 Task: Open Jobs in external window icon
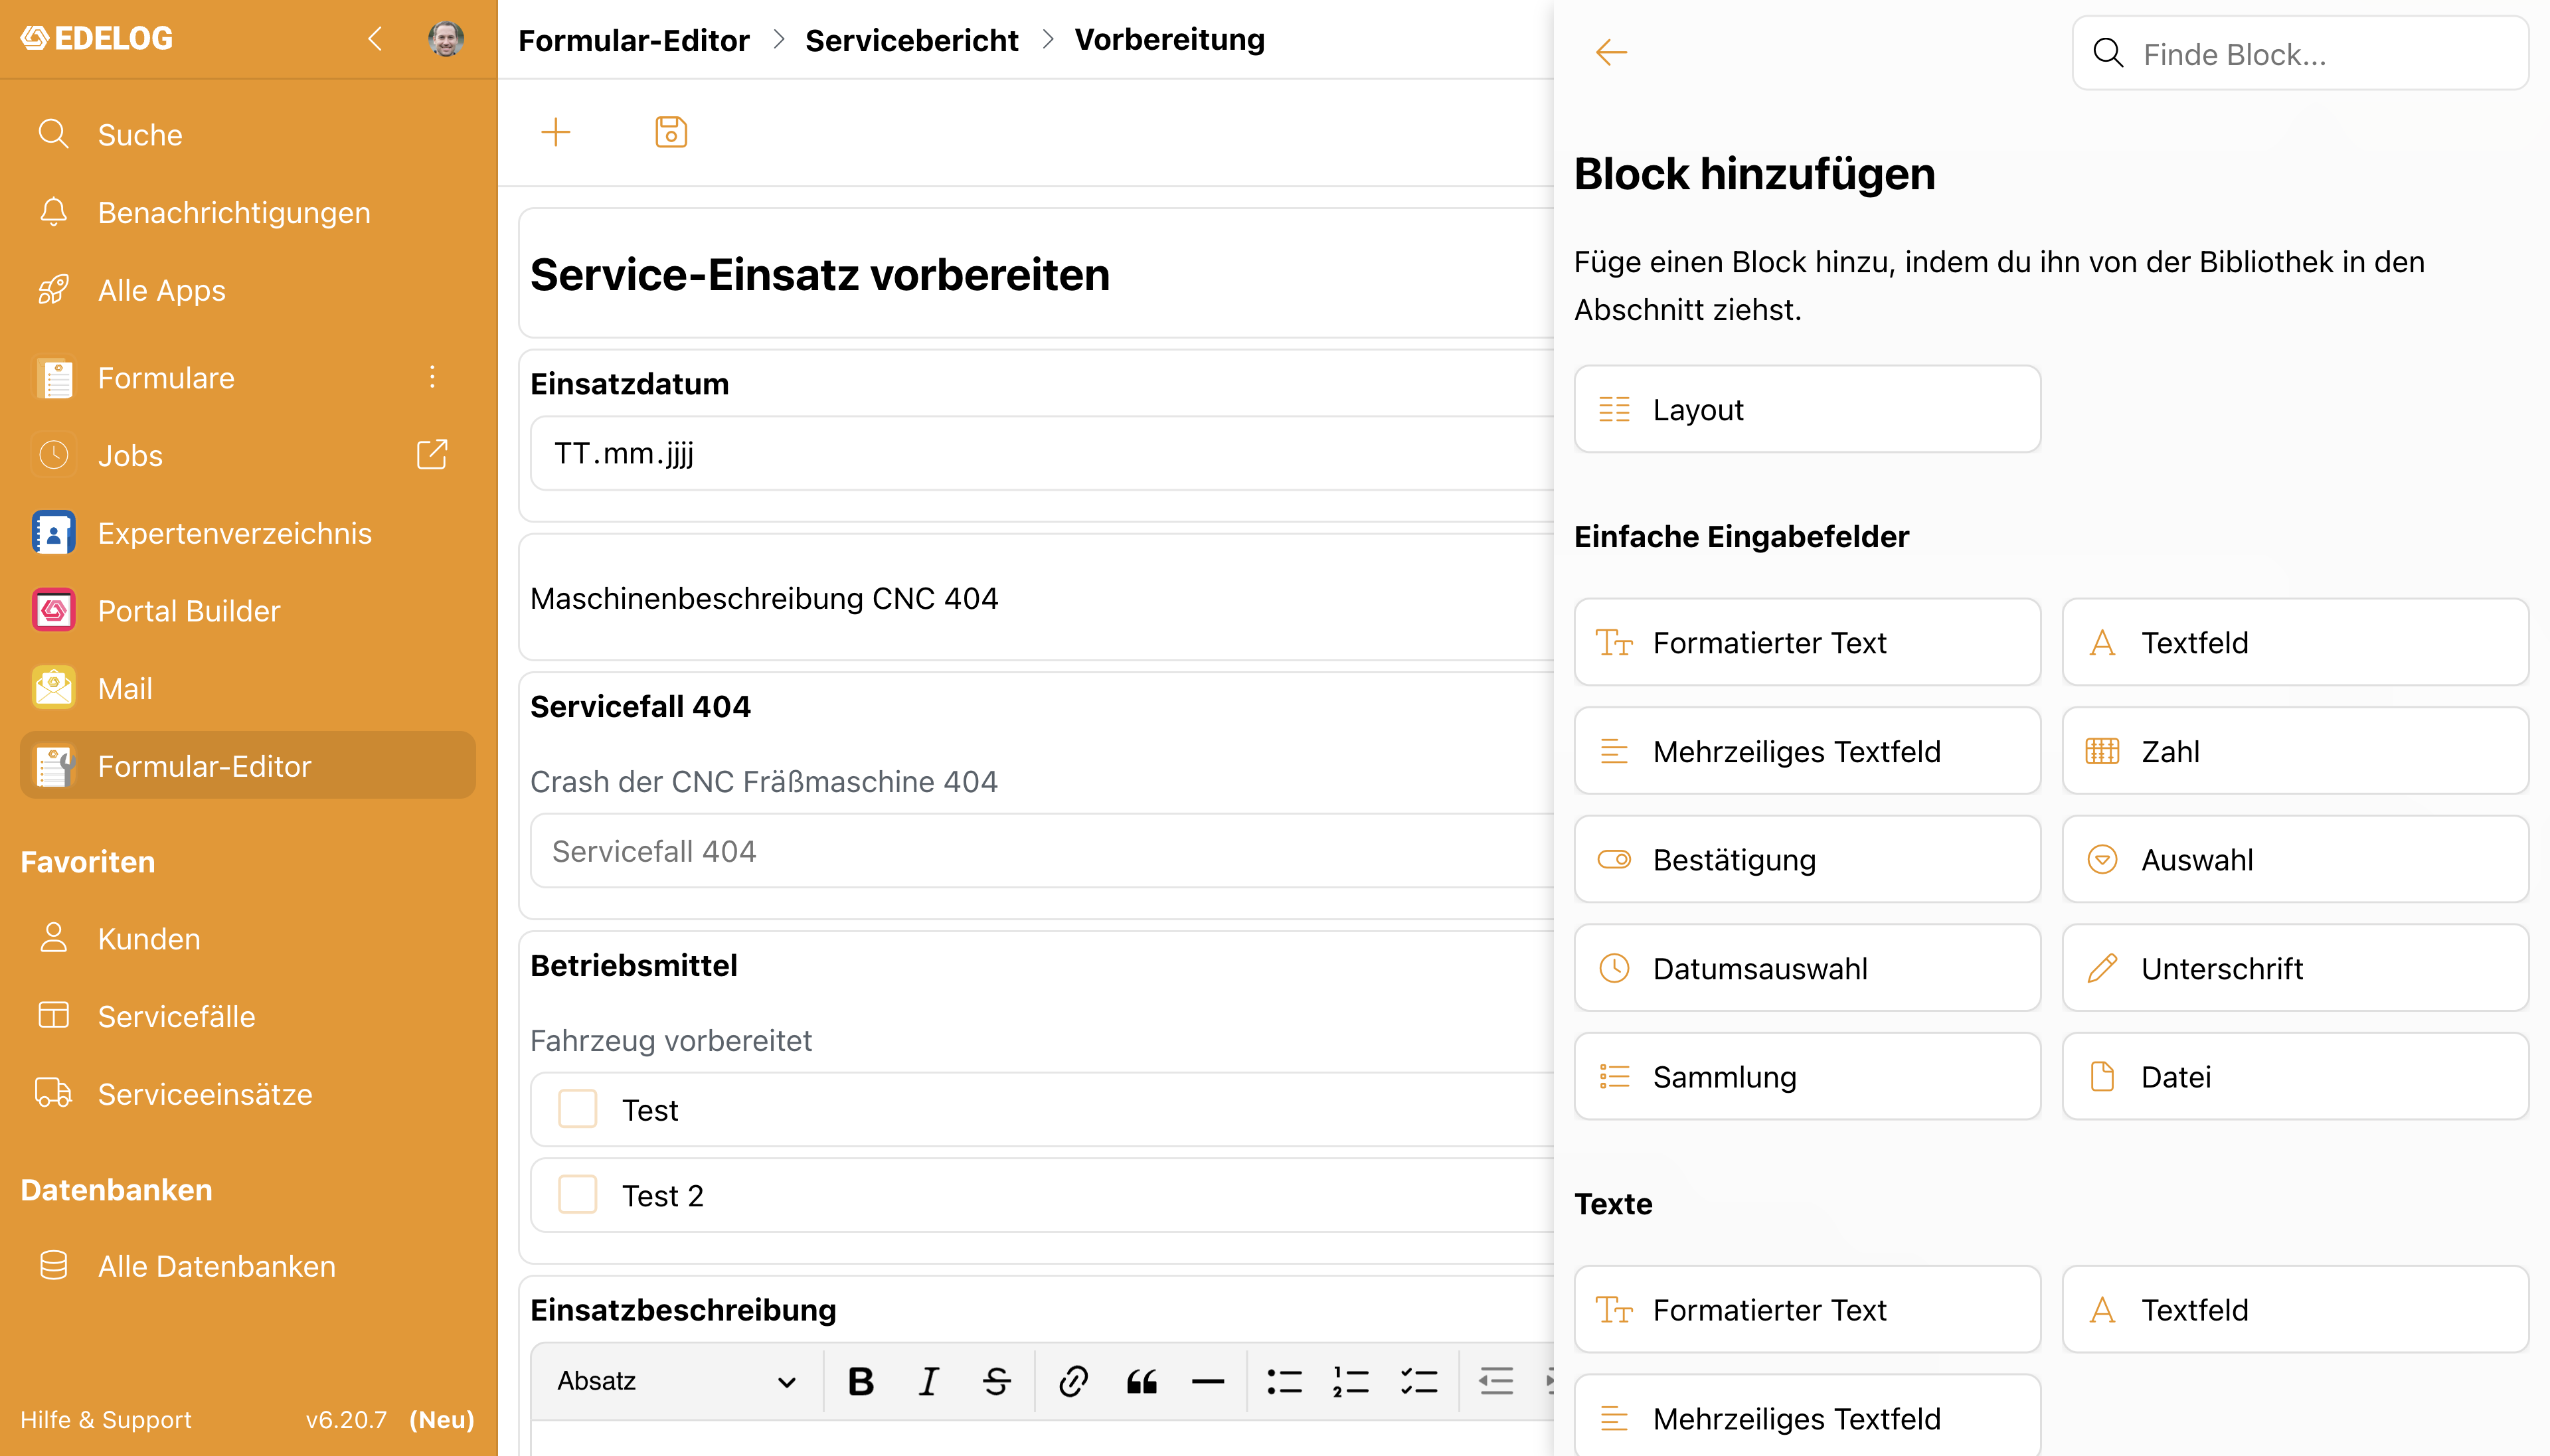[x=432, y=455]
